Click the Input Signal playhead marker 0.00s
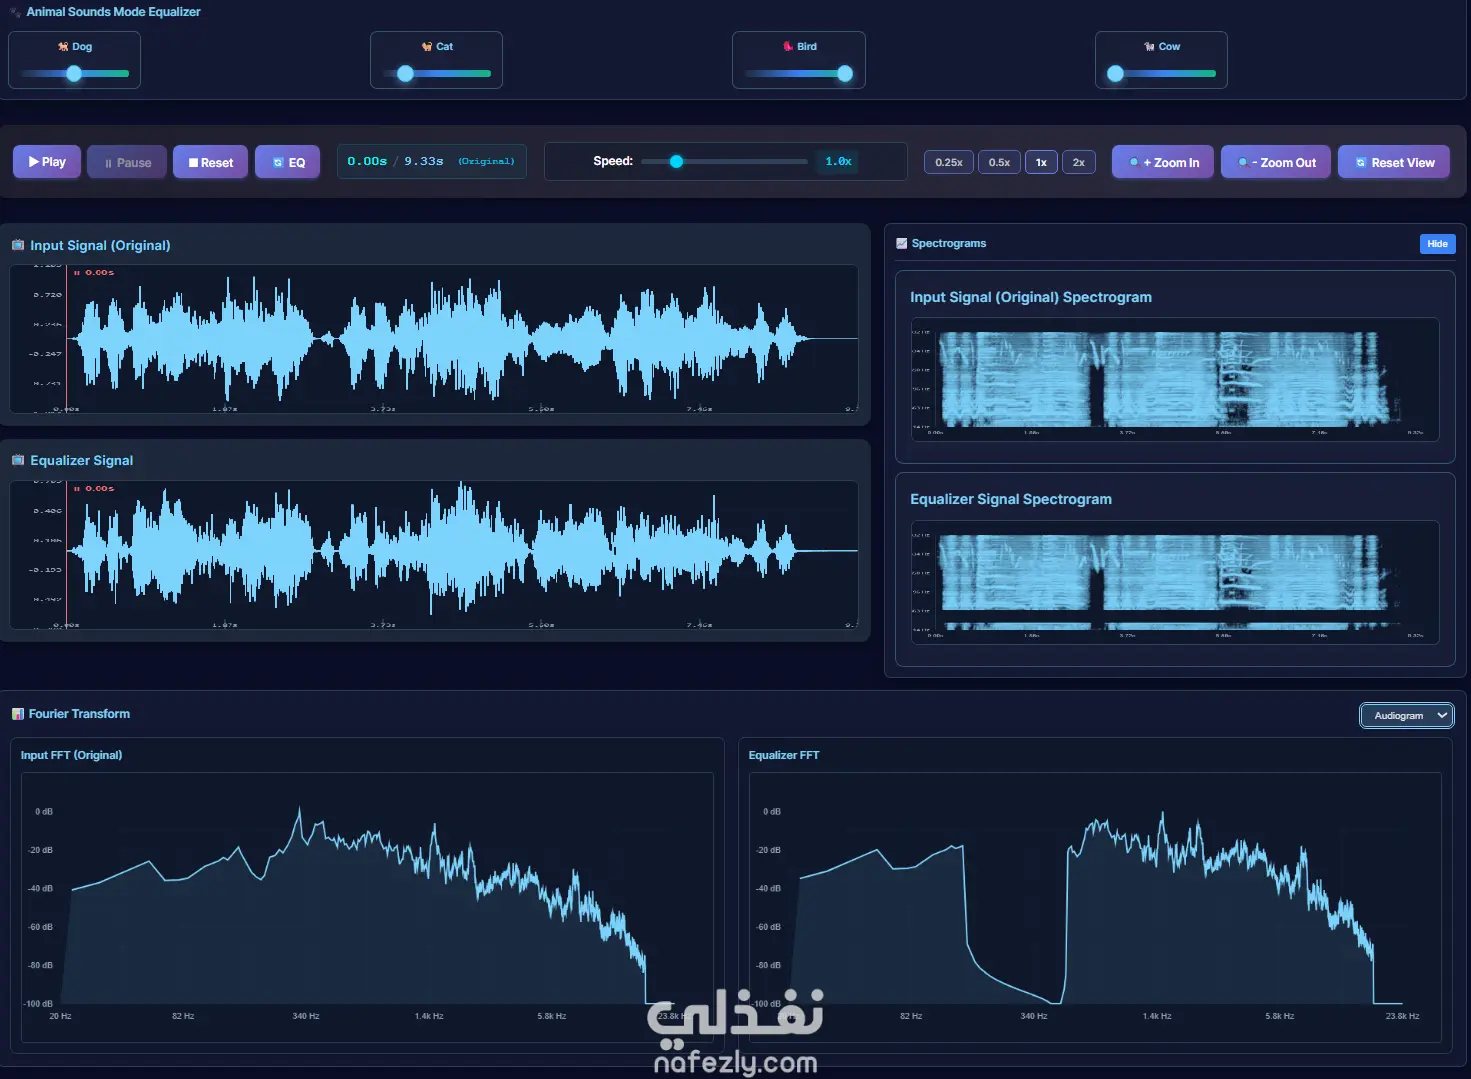Image resolution: width=1471 pixels, height=1079 pixels. [94, 272]
